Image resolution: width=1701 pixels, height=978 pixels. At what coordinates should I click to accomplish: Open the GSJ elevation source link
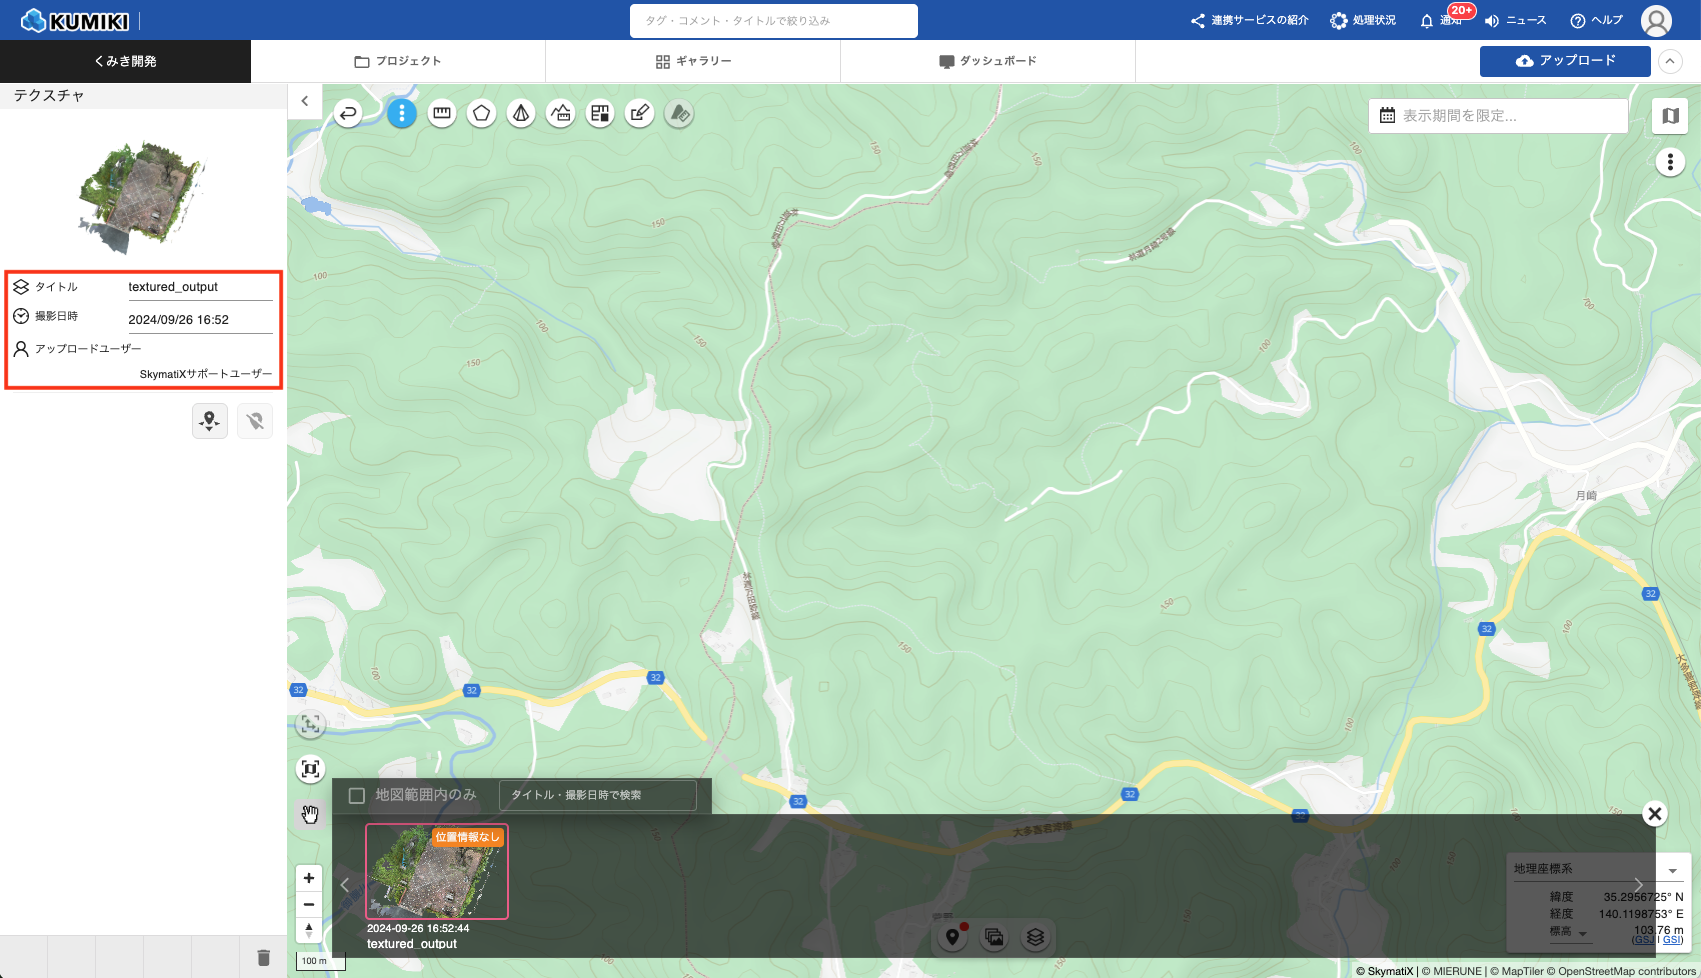1643,940
